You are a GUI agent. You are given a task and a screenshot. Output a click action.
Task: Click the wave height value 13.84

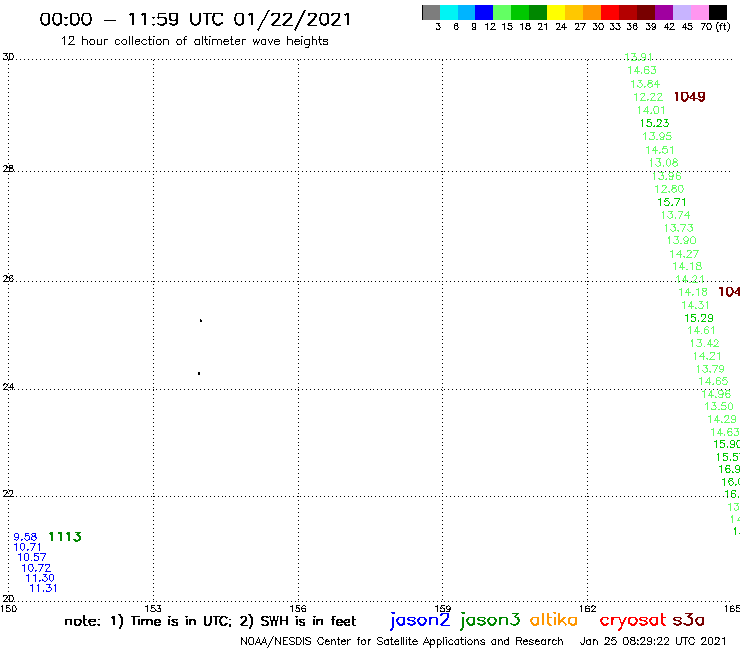point(645,84)
